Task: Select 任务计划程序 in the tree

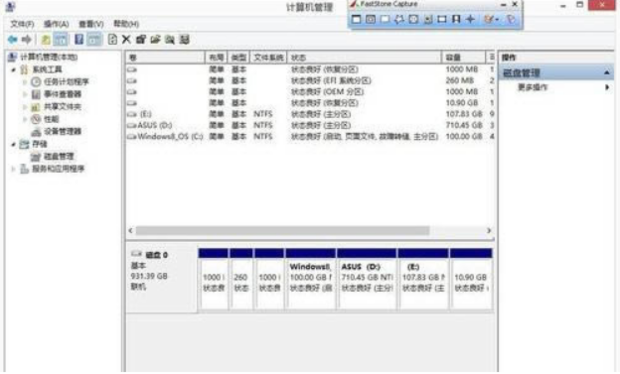Action: 66,82
